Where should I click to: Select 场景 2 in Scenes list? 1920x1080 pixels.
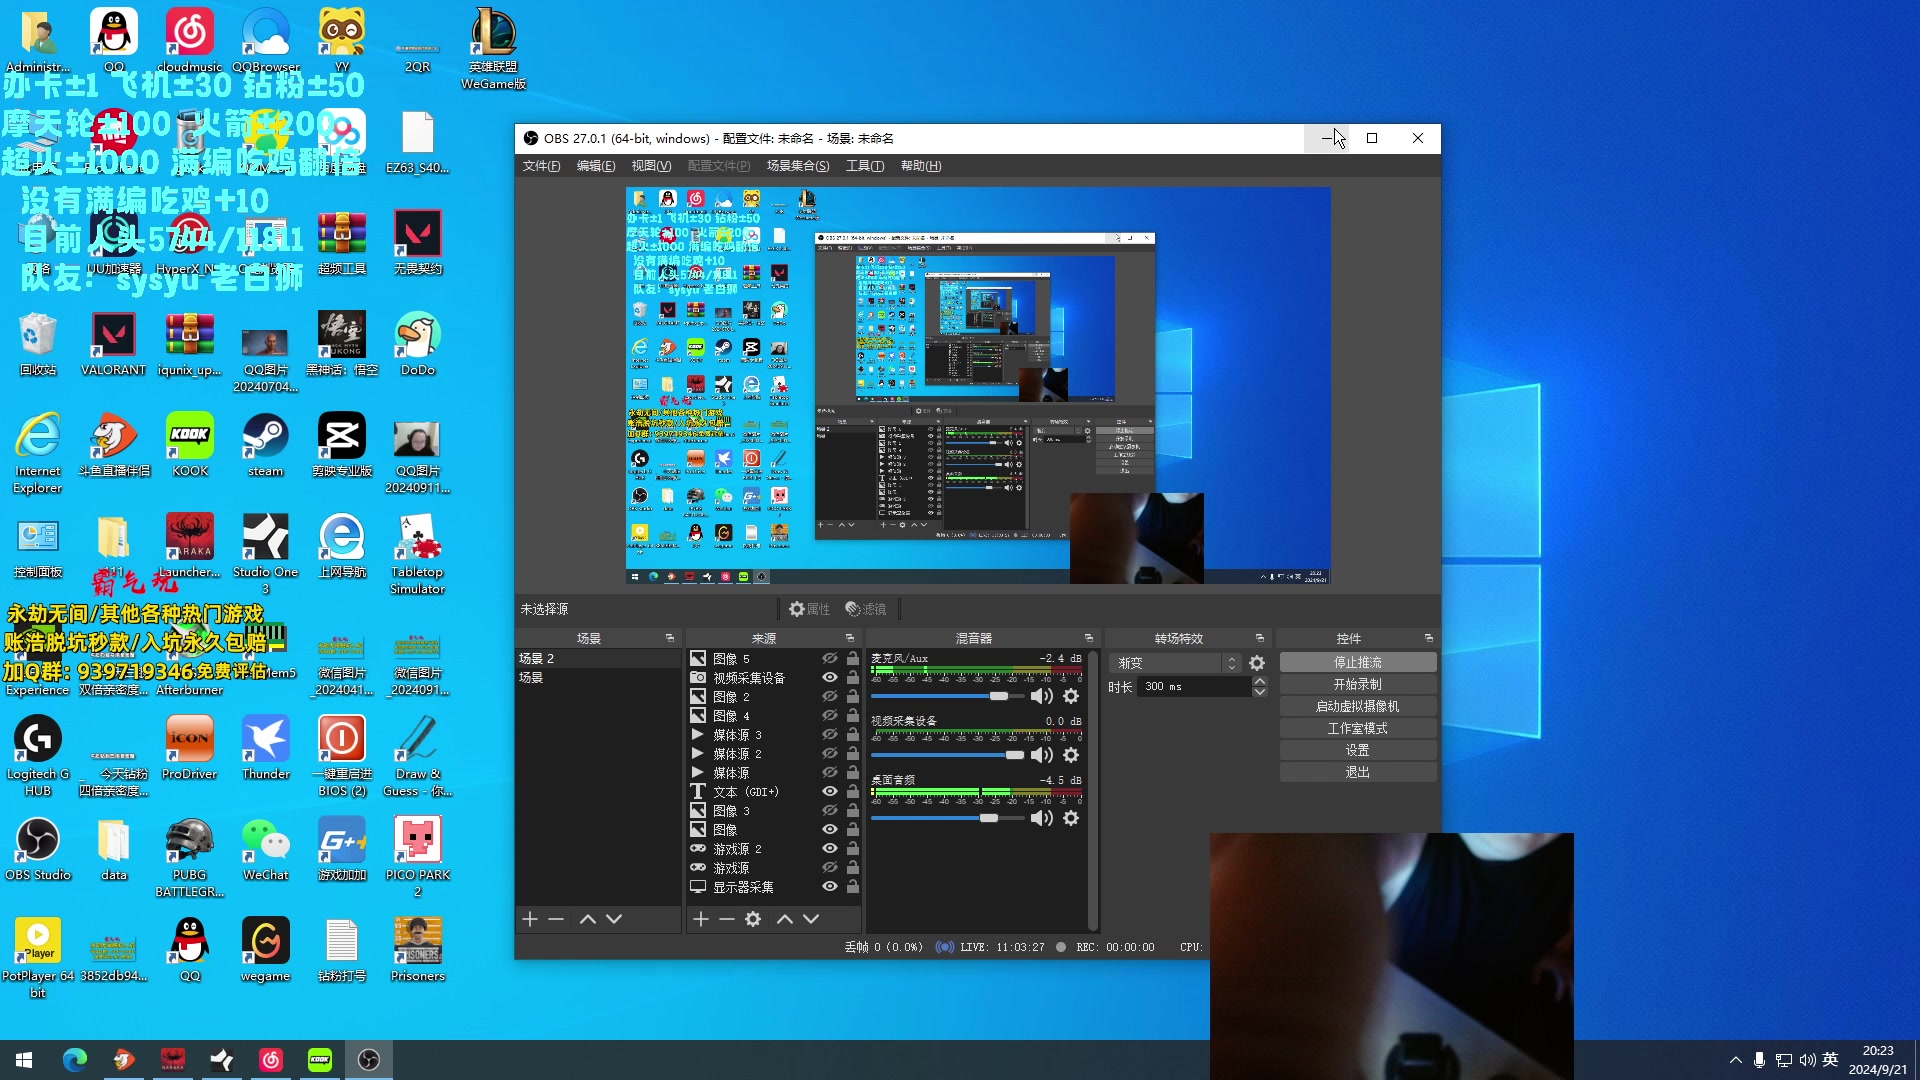pyautogui.click(x=598, y=659)
